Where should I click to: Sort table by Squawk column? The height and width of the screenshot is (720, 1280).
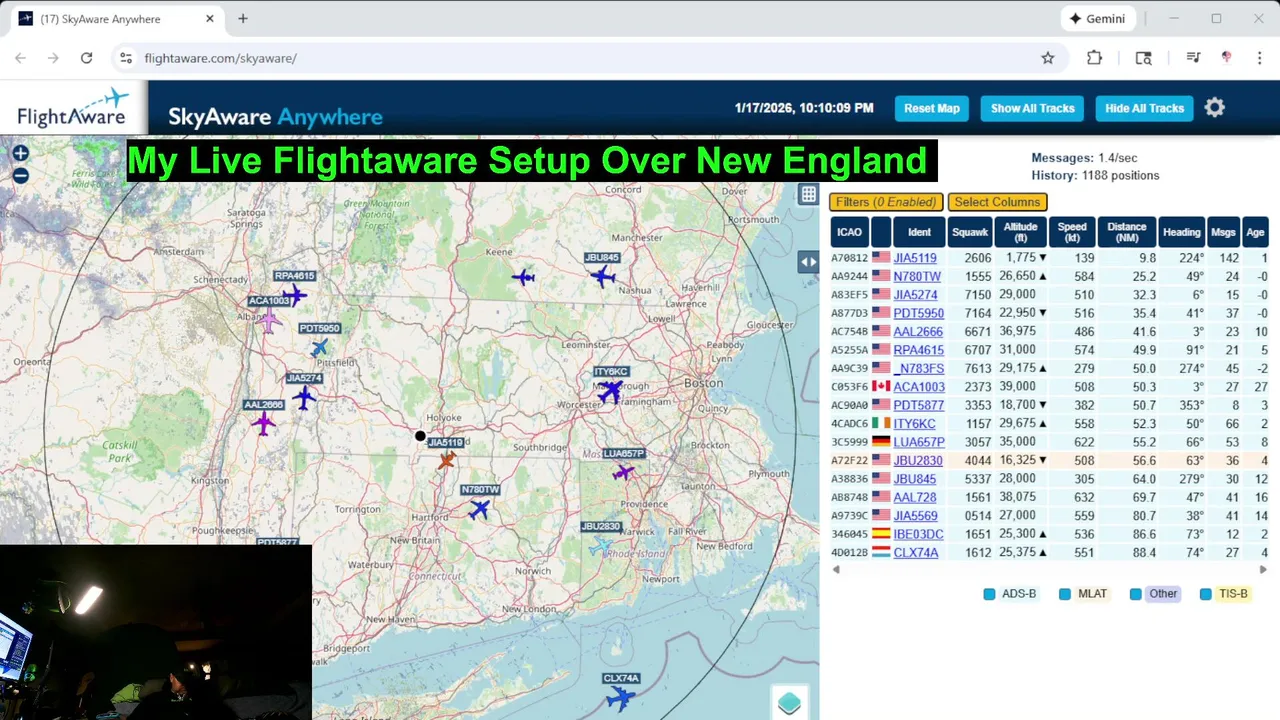point(970,232)
